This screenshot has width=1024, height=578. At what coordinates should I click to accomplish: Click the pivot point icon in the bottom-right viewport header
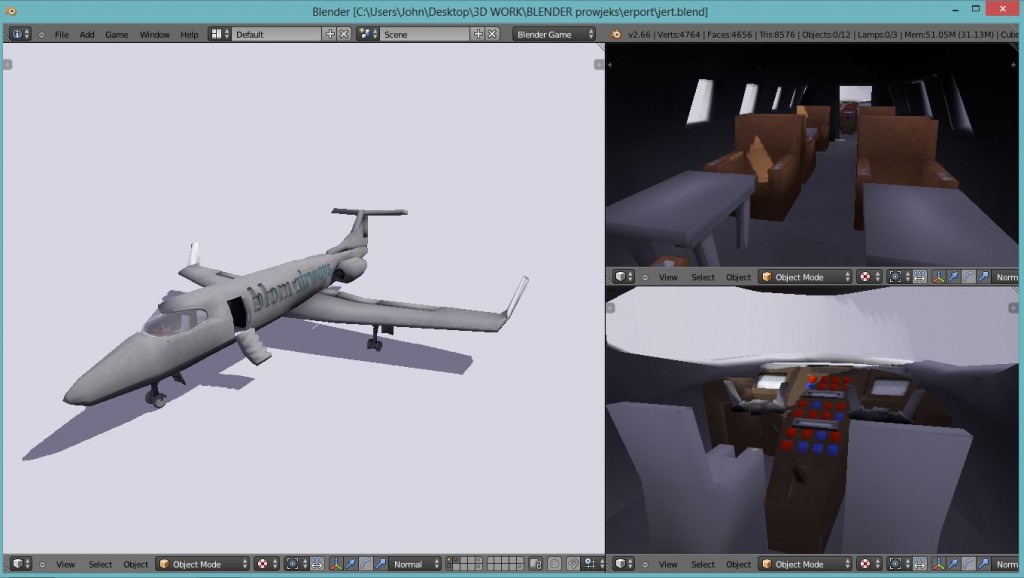(x=893, y=565)
